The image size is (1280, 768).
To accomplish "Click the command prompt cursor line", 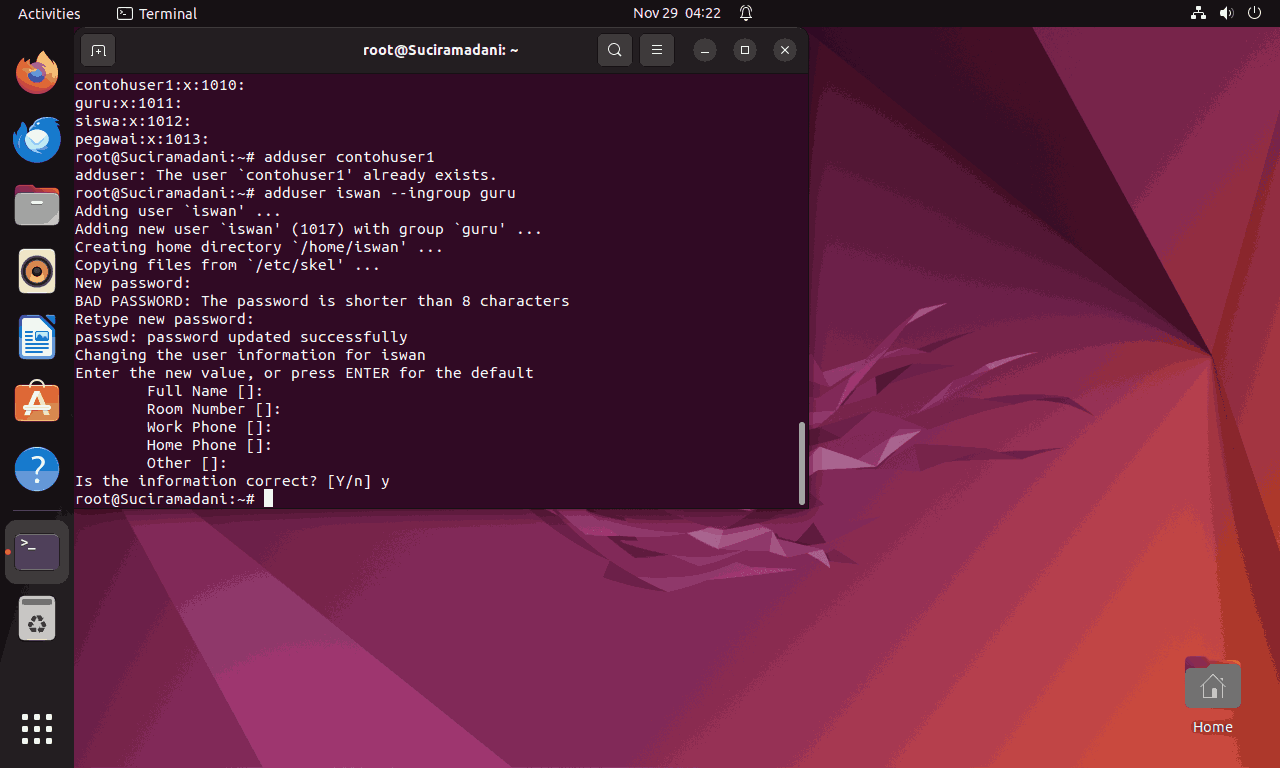I will [x=174, y=499].
